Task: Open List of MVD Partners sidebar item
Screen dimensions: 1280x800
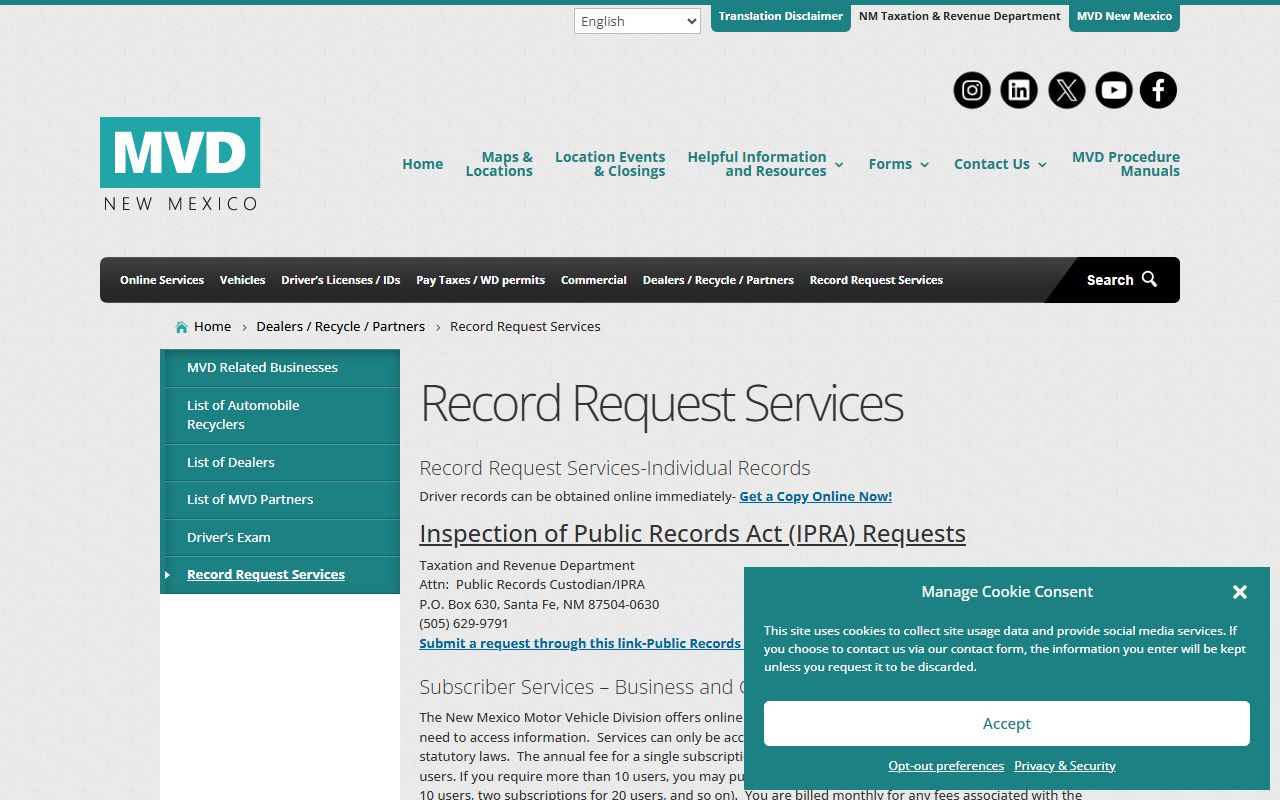Action: (280, 500)
